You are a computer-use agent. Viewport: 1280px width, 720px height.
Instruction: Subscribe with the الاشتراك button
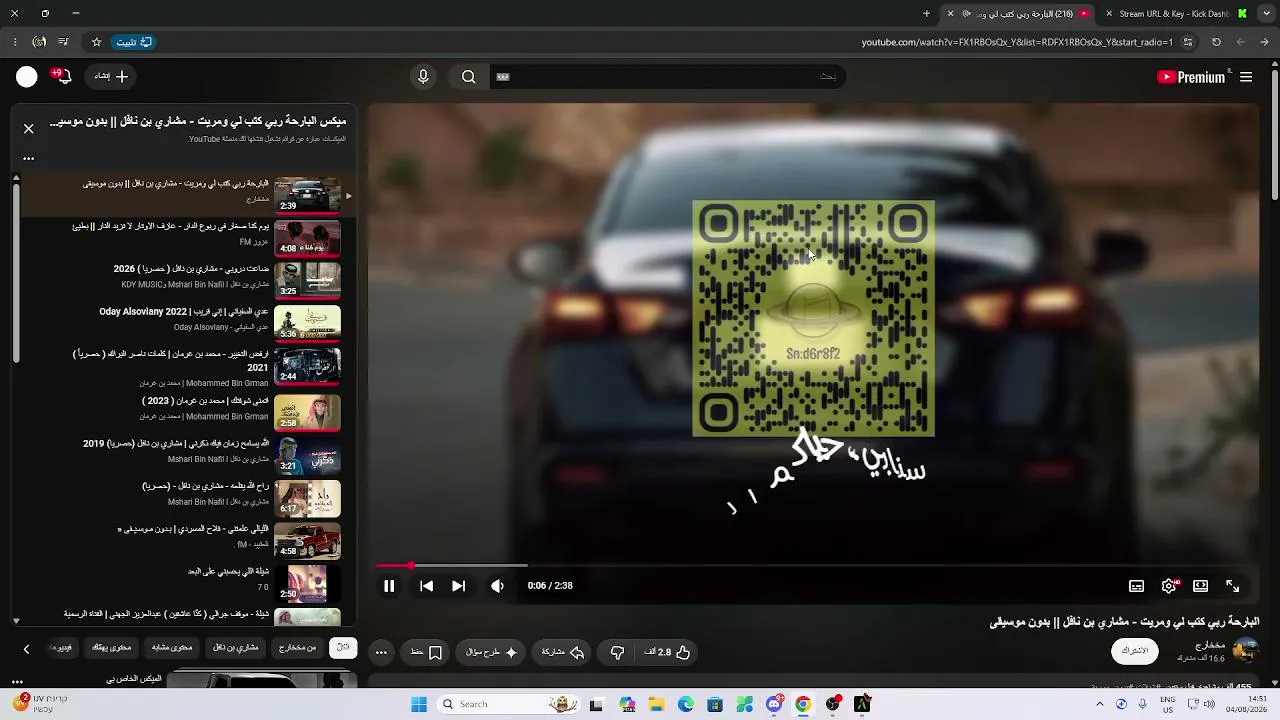point(1135,651)
